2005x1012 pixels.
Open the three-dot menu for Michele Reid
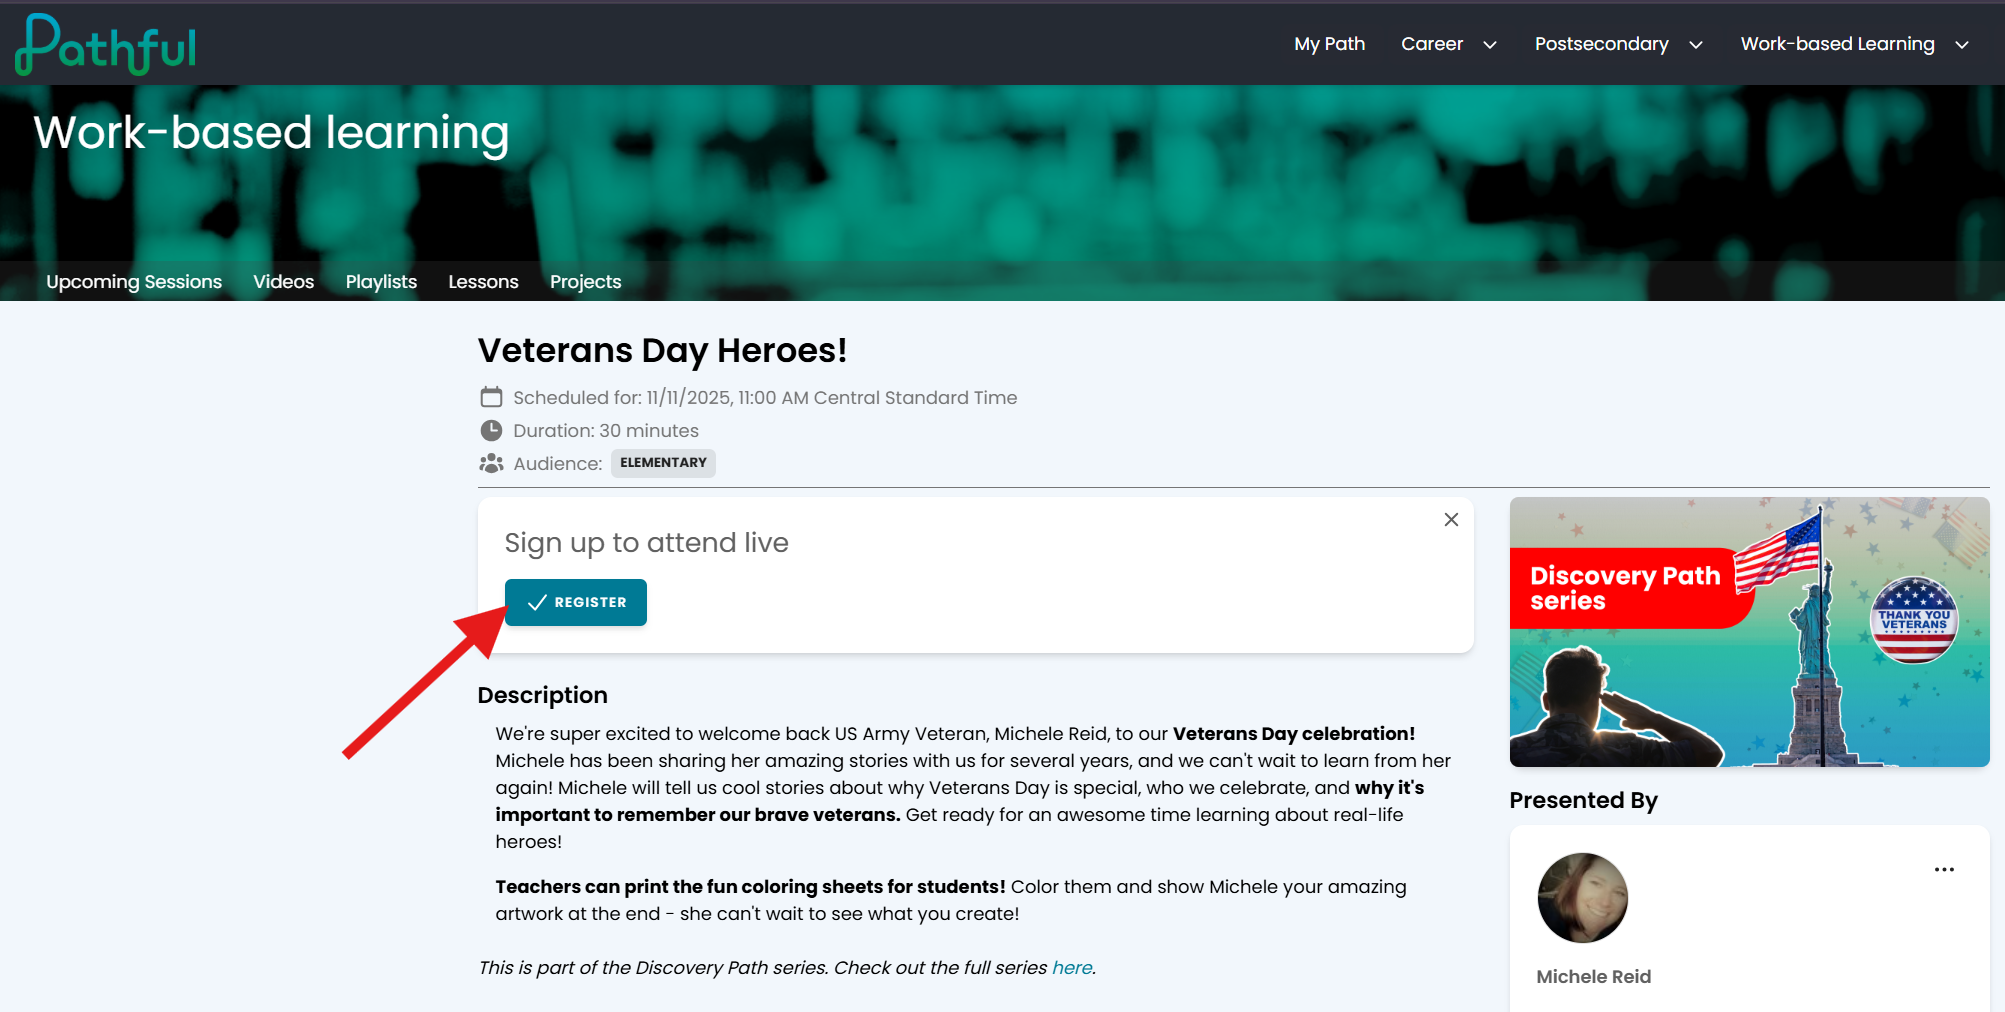1944,869
